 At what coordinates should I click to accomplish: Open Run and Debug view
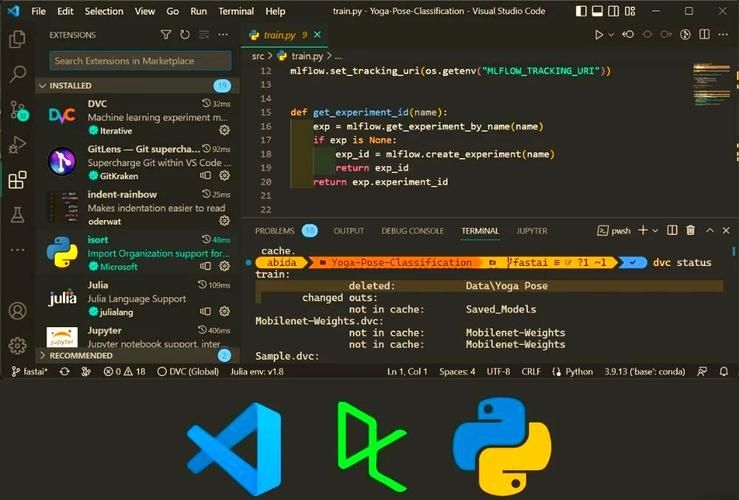(x=17, y=145)
